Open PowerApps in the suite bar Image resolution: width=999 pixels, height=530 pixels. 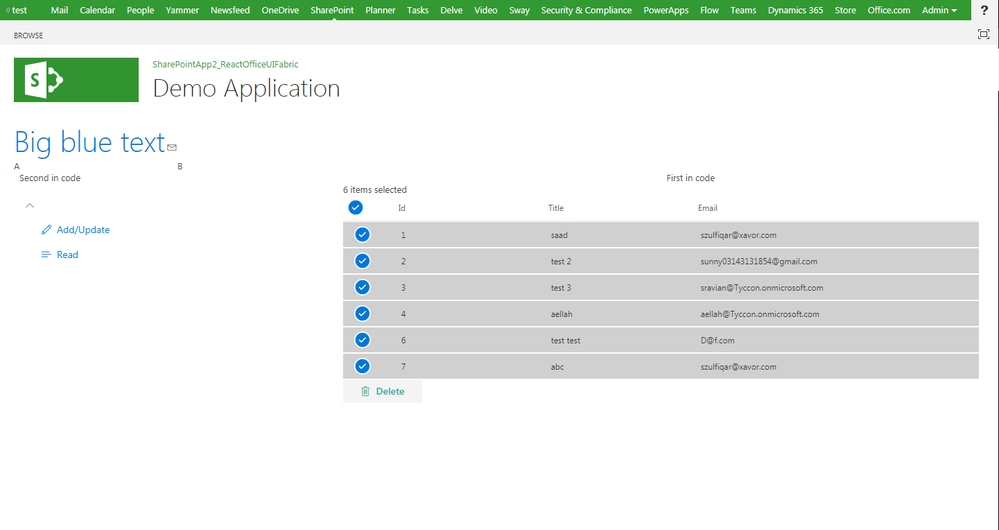click(x=666, y=10)
